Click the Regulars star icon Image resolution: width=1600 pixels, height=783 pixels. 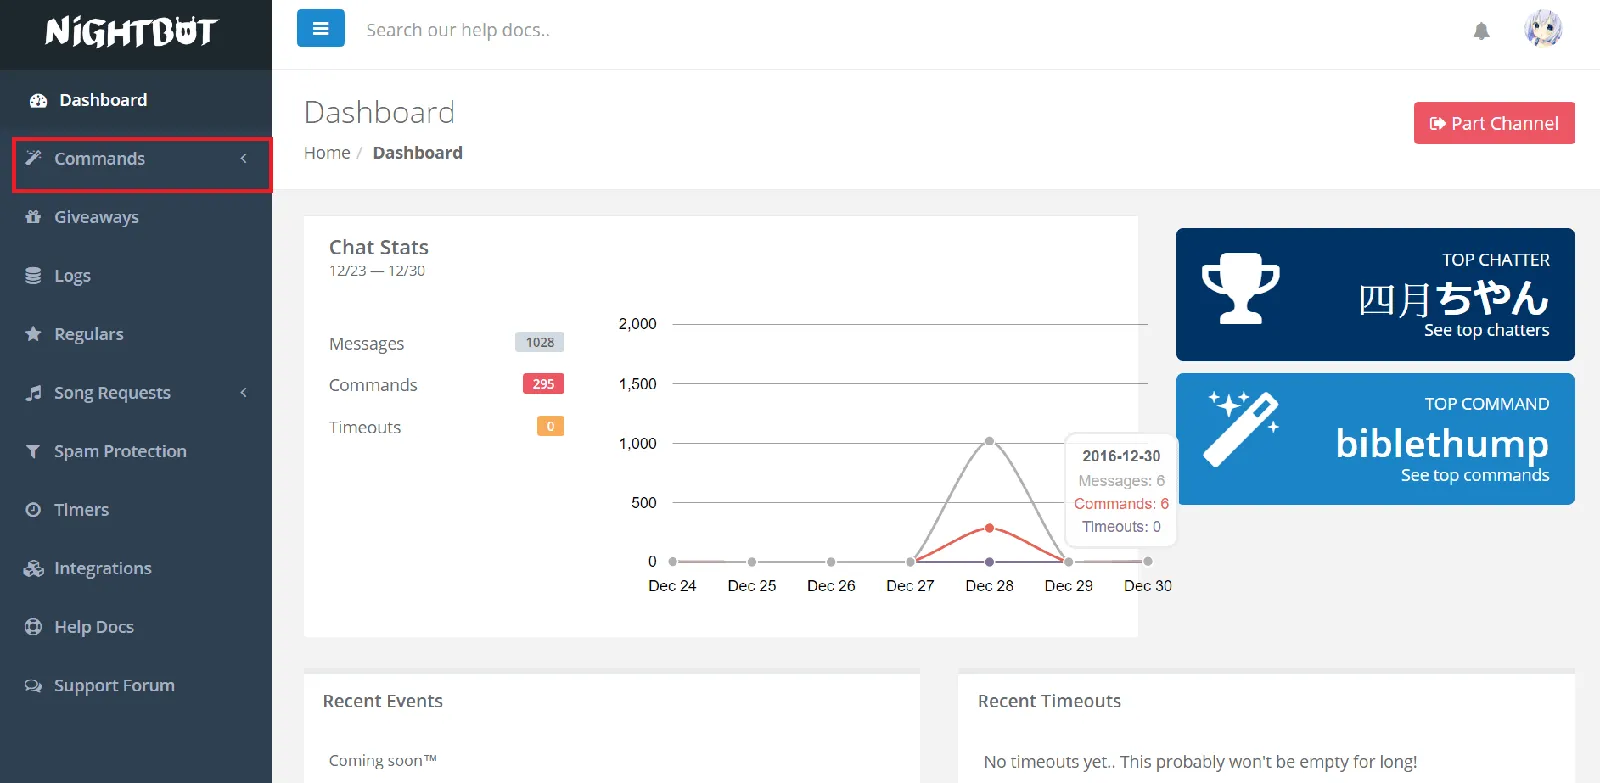(33, 334)
